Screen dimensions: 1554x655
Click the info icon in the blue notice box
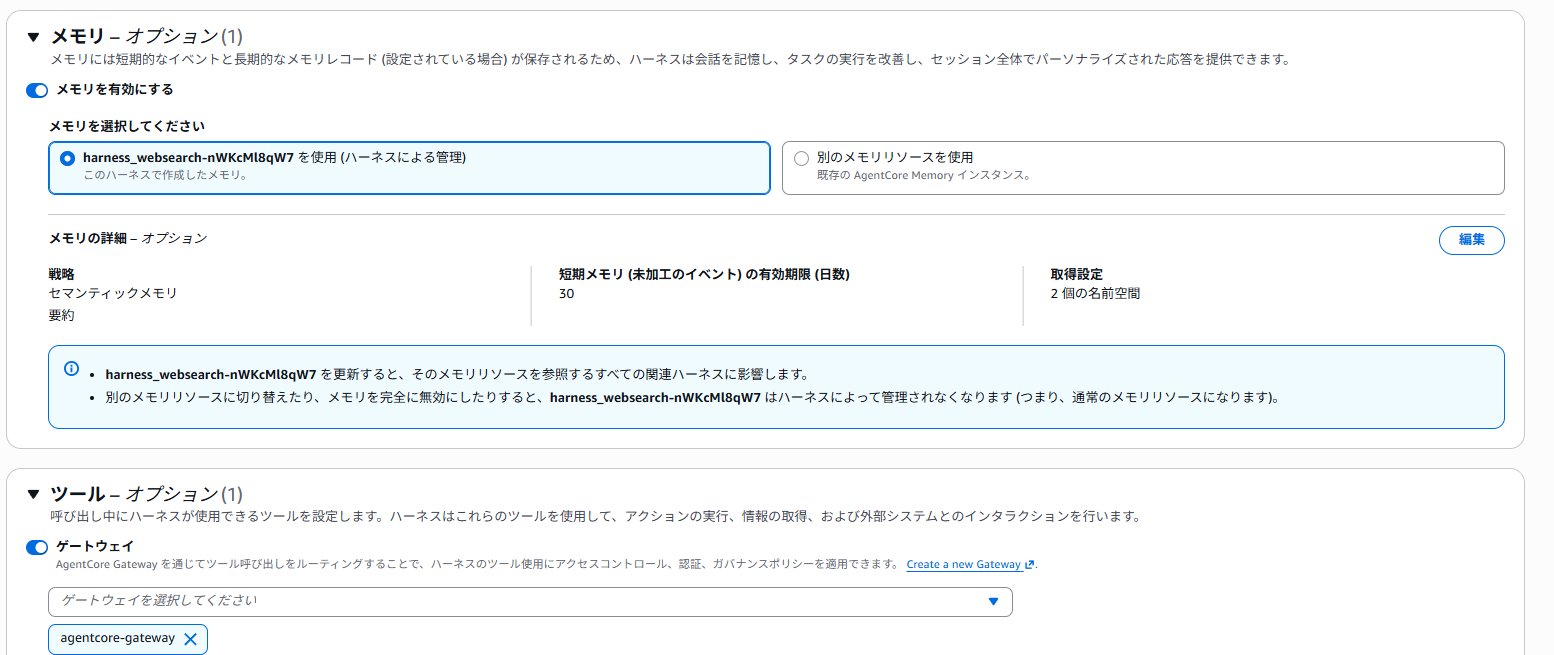tap(72, 368)
